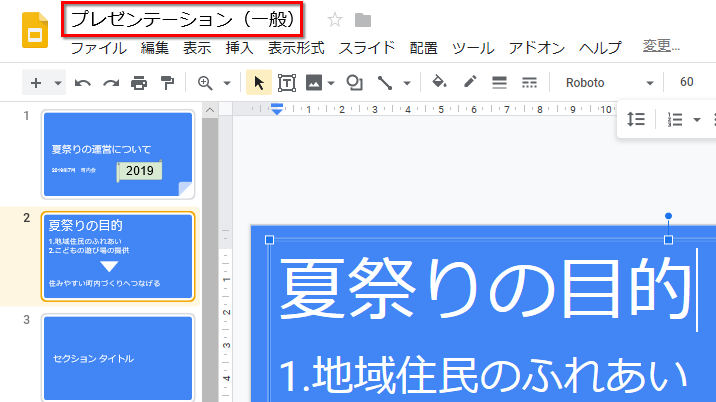716x402 pixels.
Task: Open the ファイル menu
Action: 99,48
